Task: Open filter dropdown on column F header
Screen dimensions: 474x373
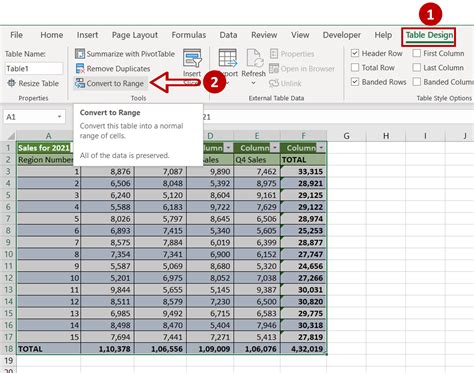Action: pyautogui.click(x=321, y=148)
